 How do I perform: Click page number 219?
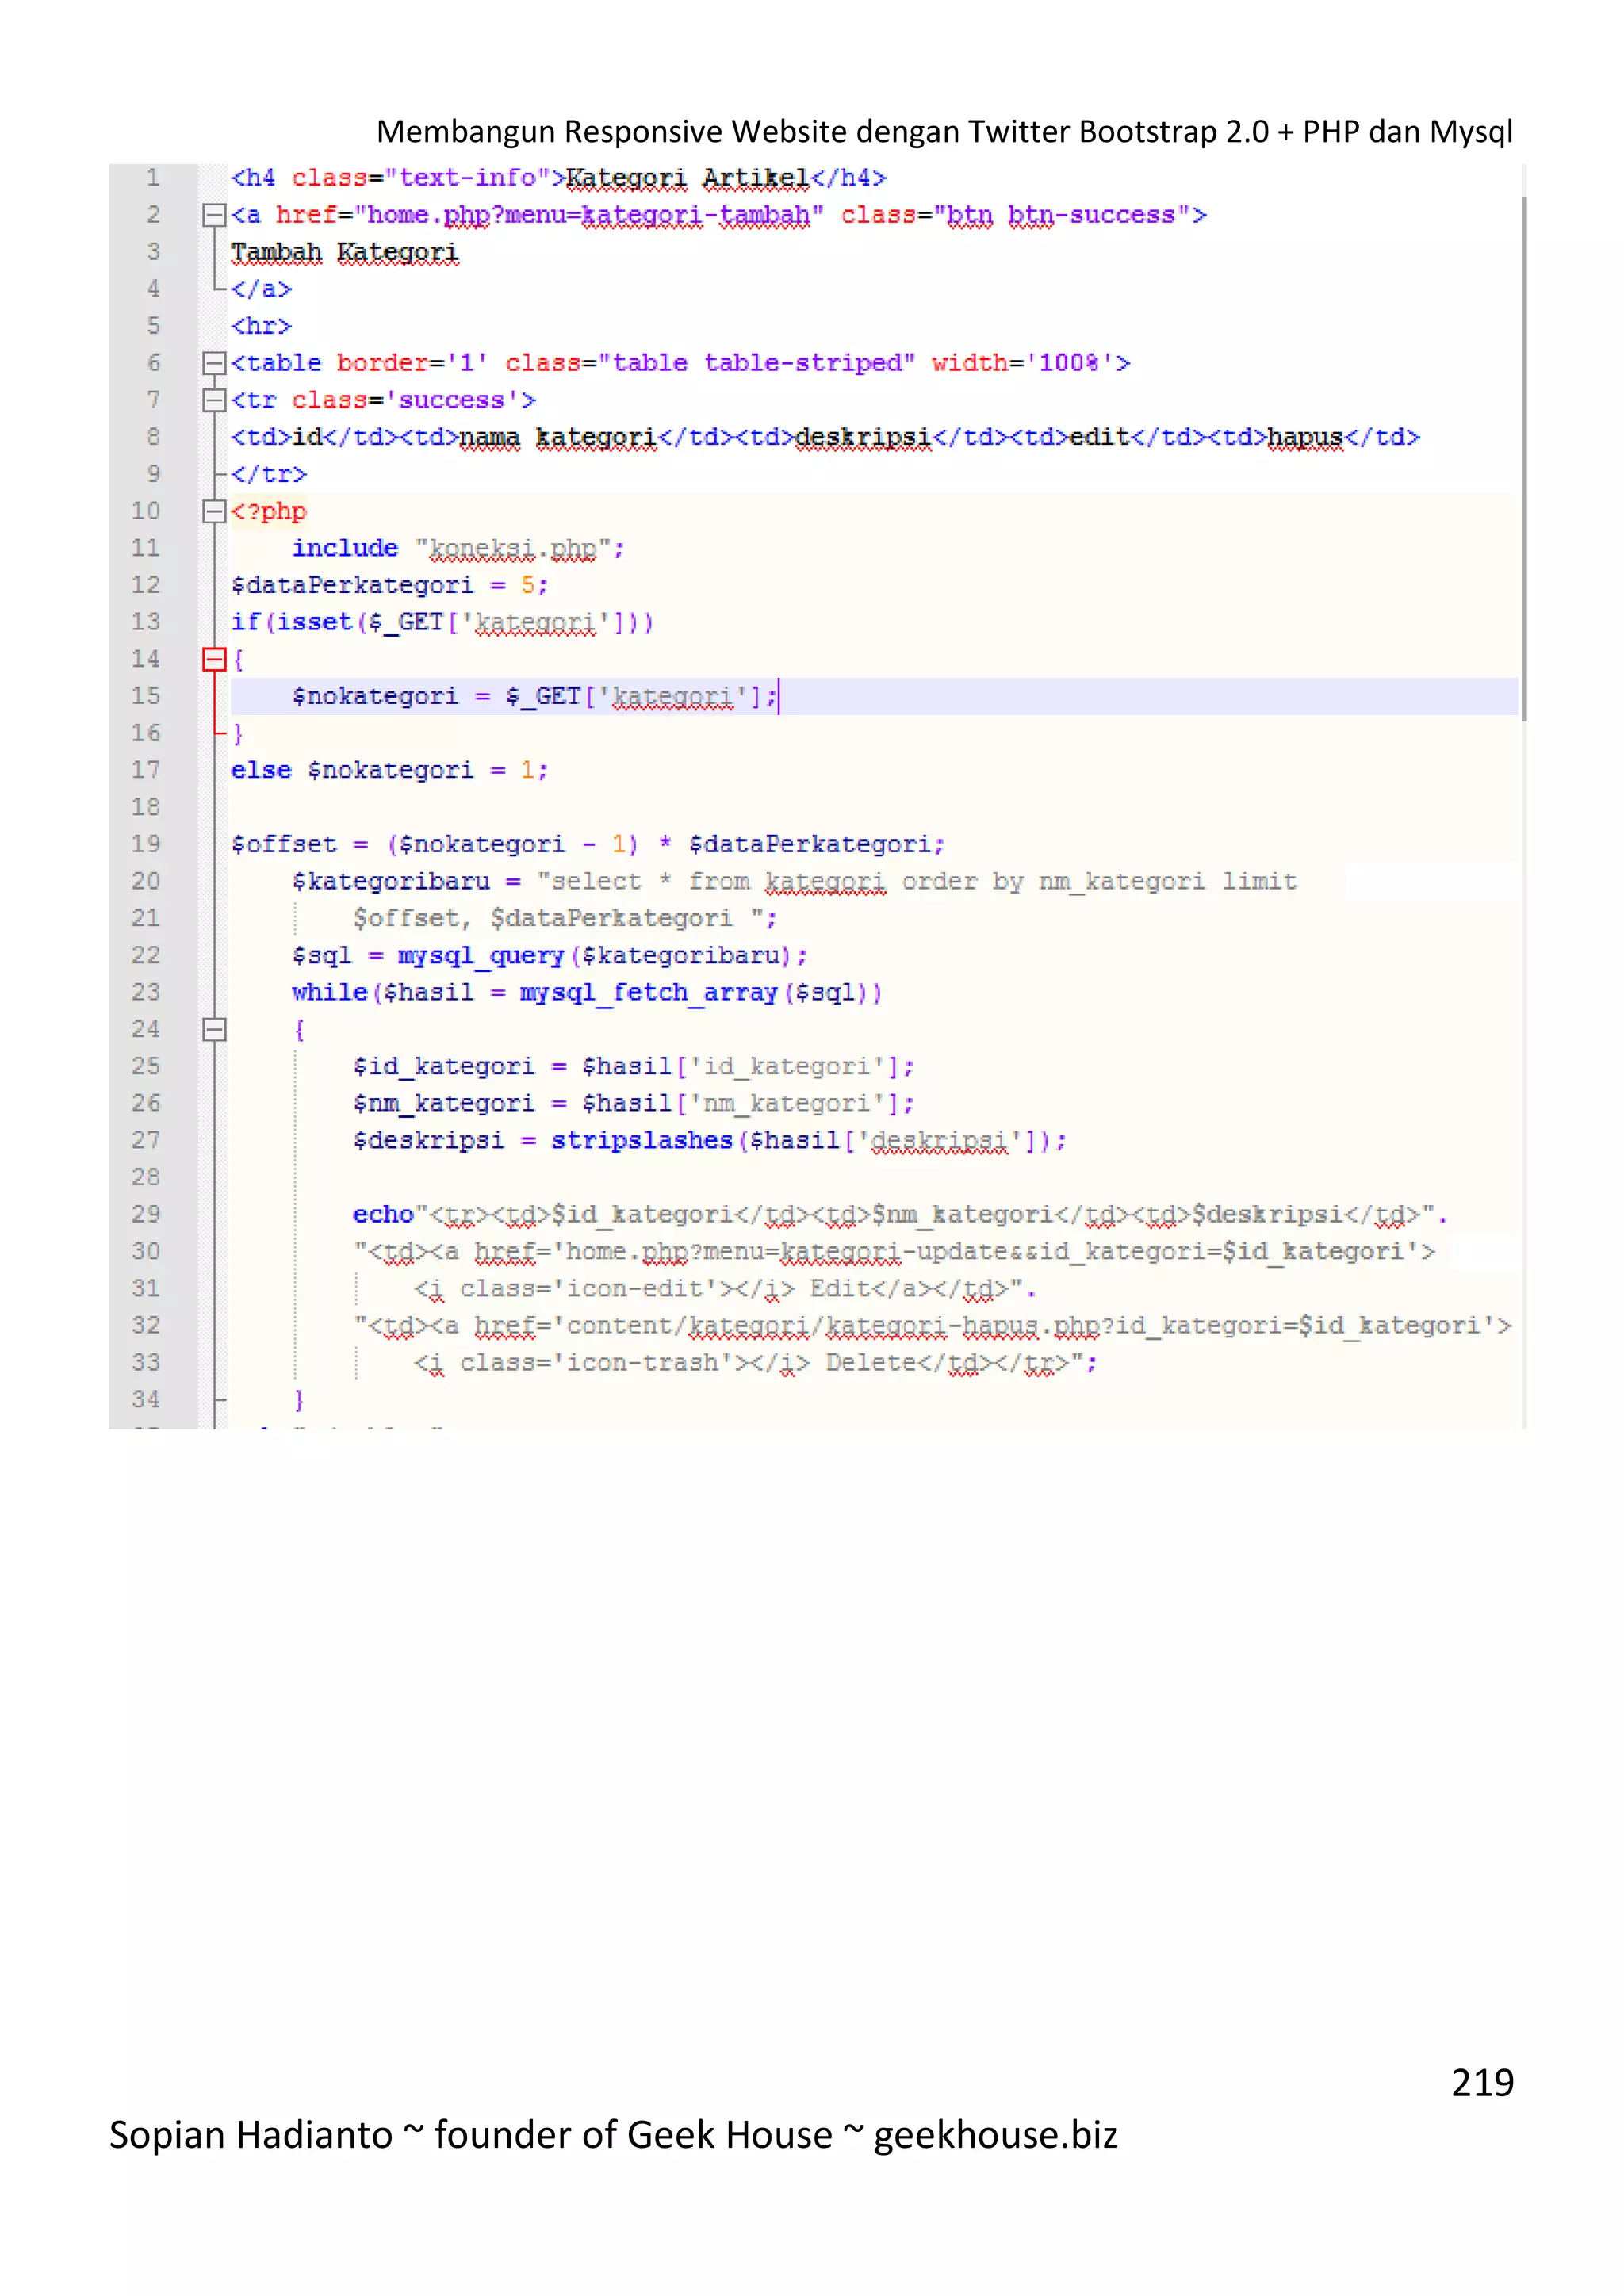tap(1482, 2083)
